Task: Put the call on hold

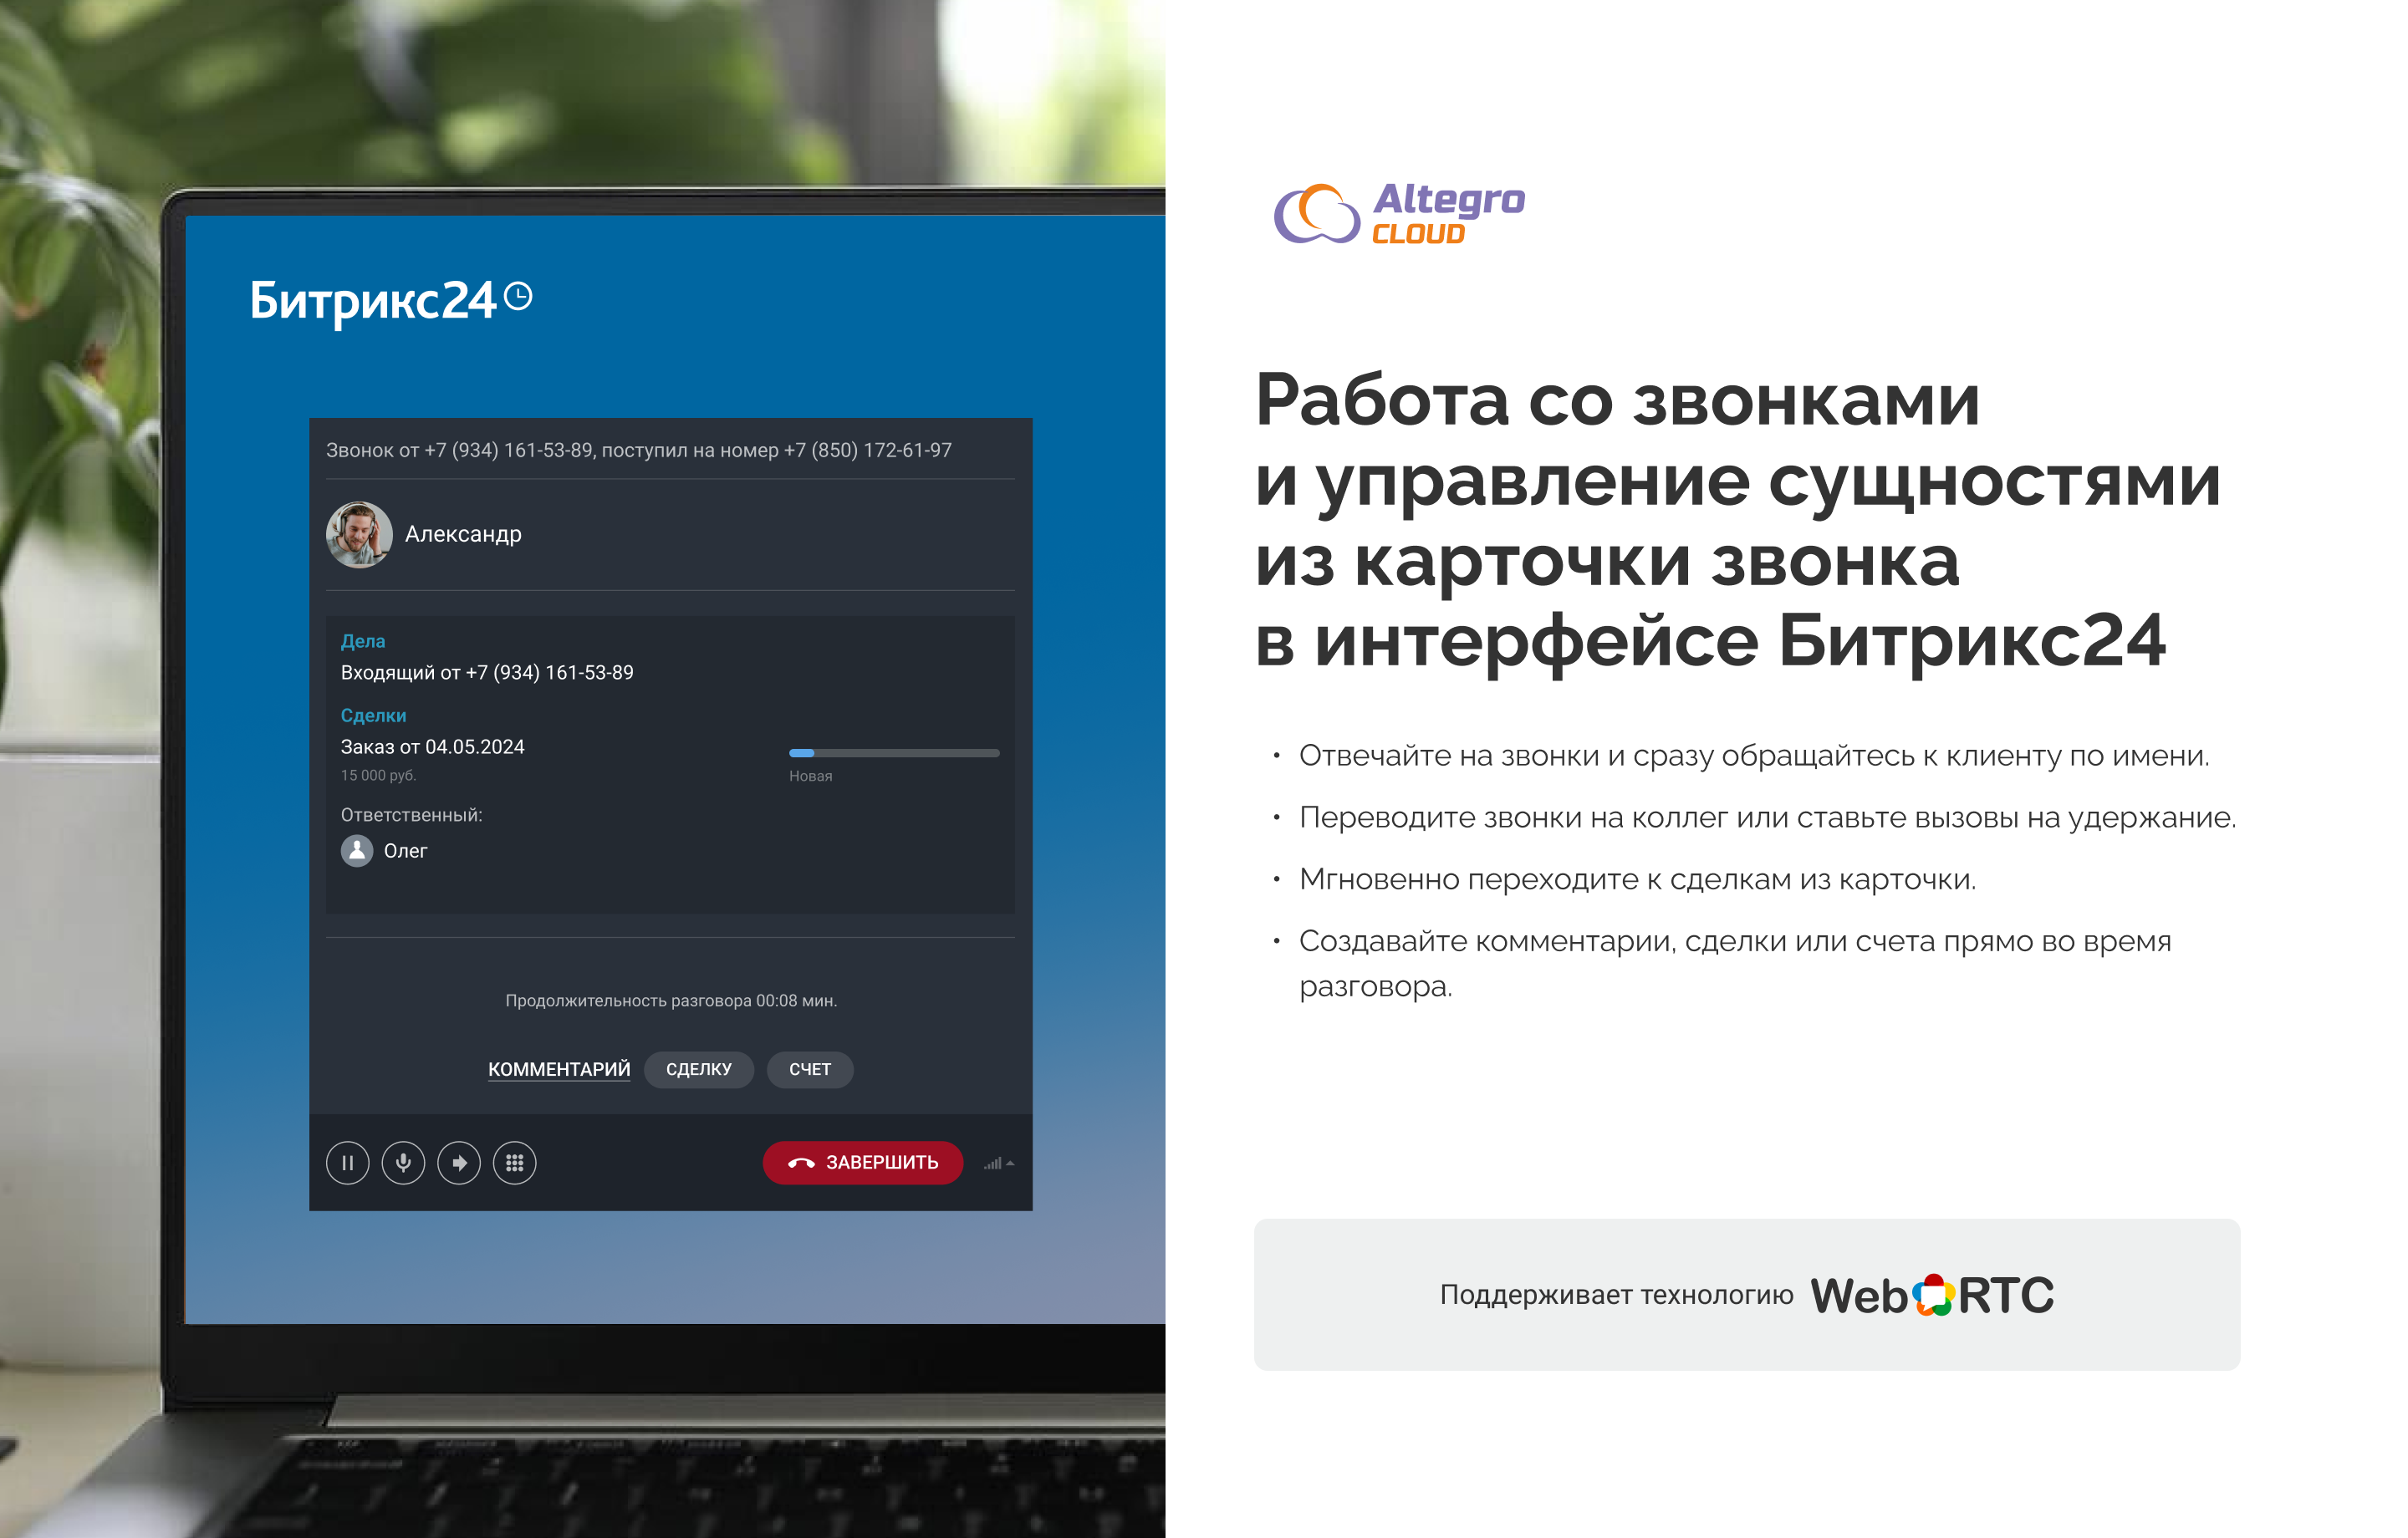Action: [347, 1163]
